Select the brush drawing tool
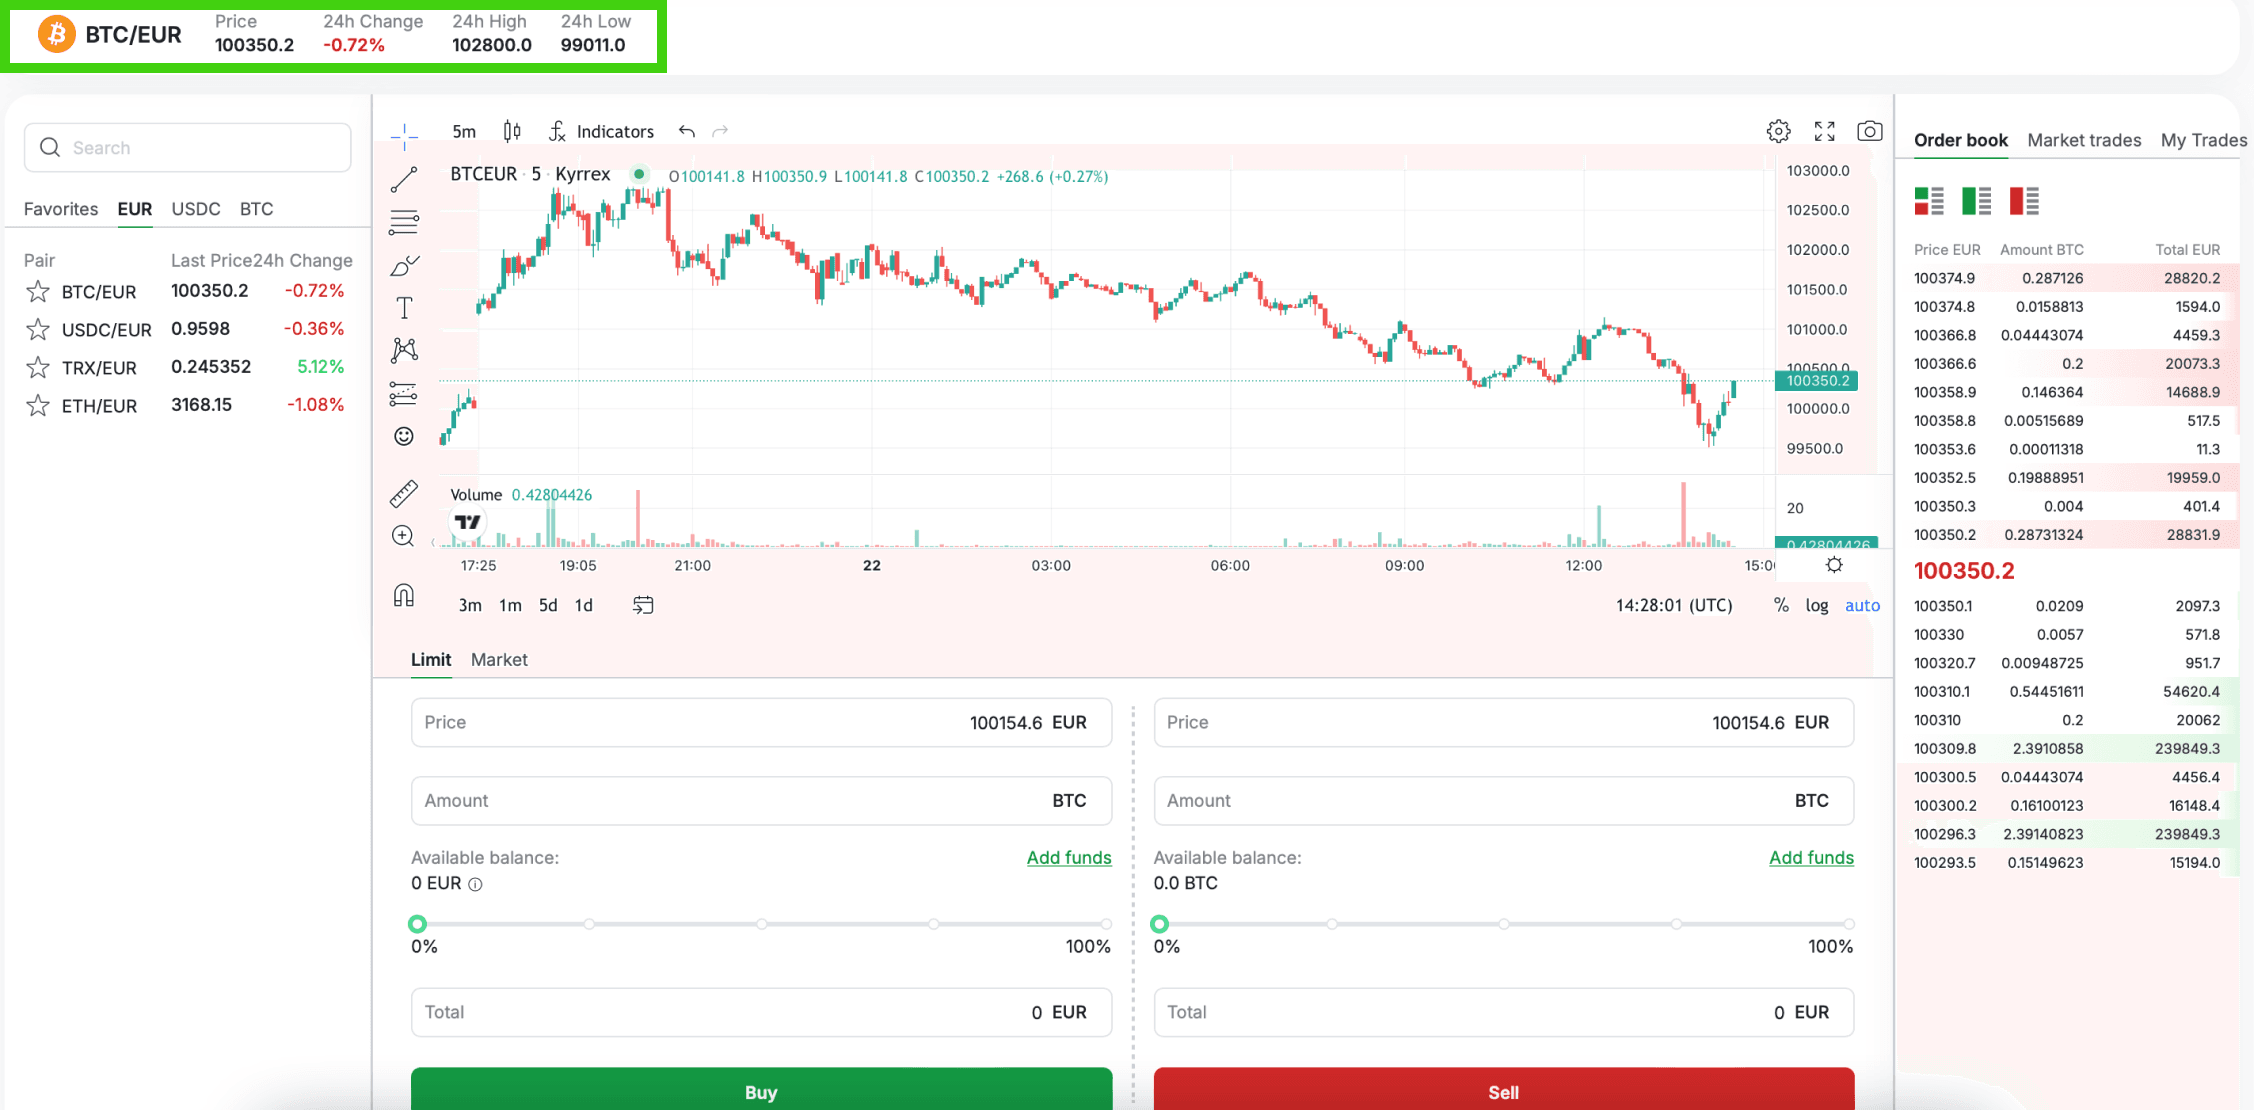 coord(404,265)
